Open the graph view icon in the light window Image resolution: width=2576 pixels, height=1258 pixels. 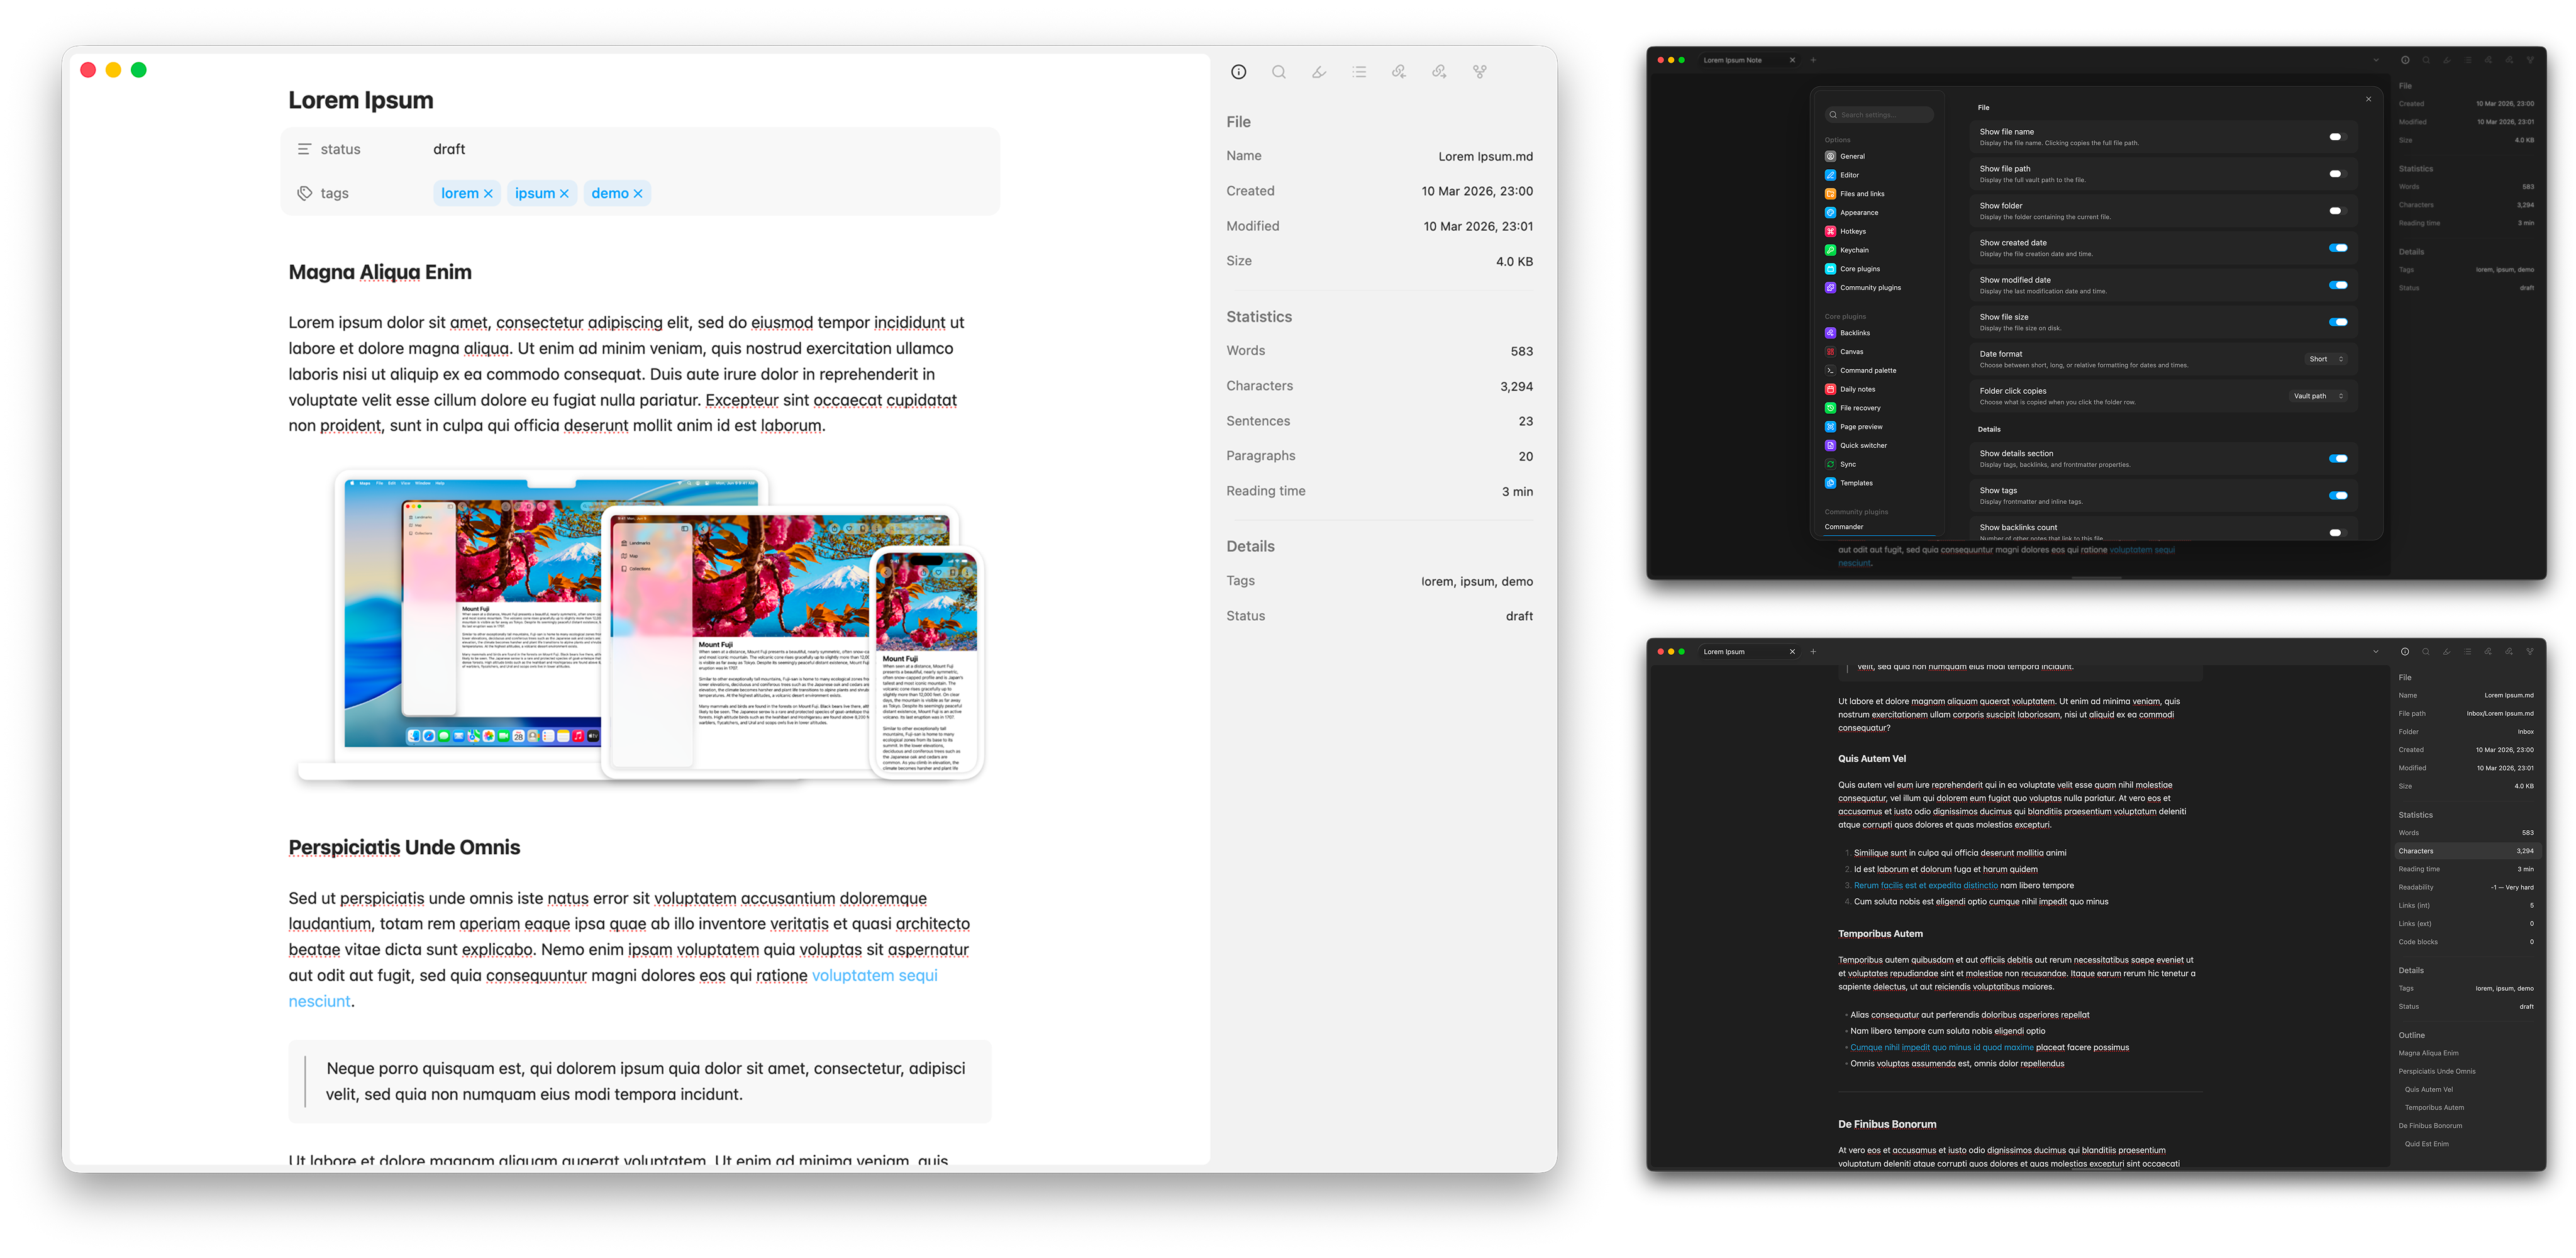pyautogui.click(x=1479, y=72)
